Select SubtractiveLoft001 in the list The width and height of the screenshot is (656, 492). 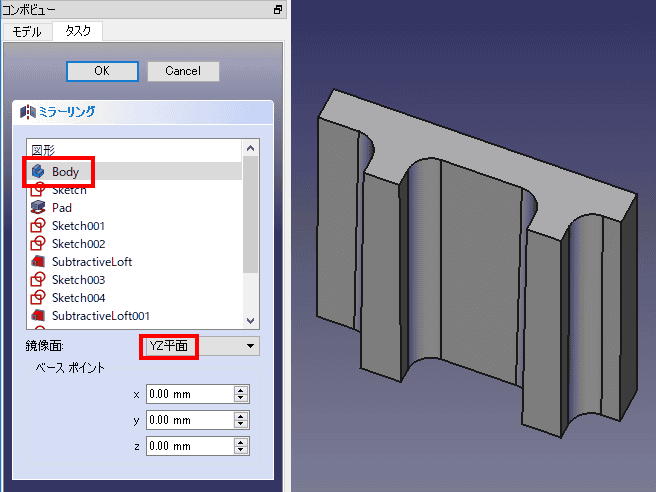[134, 315]
